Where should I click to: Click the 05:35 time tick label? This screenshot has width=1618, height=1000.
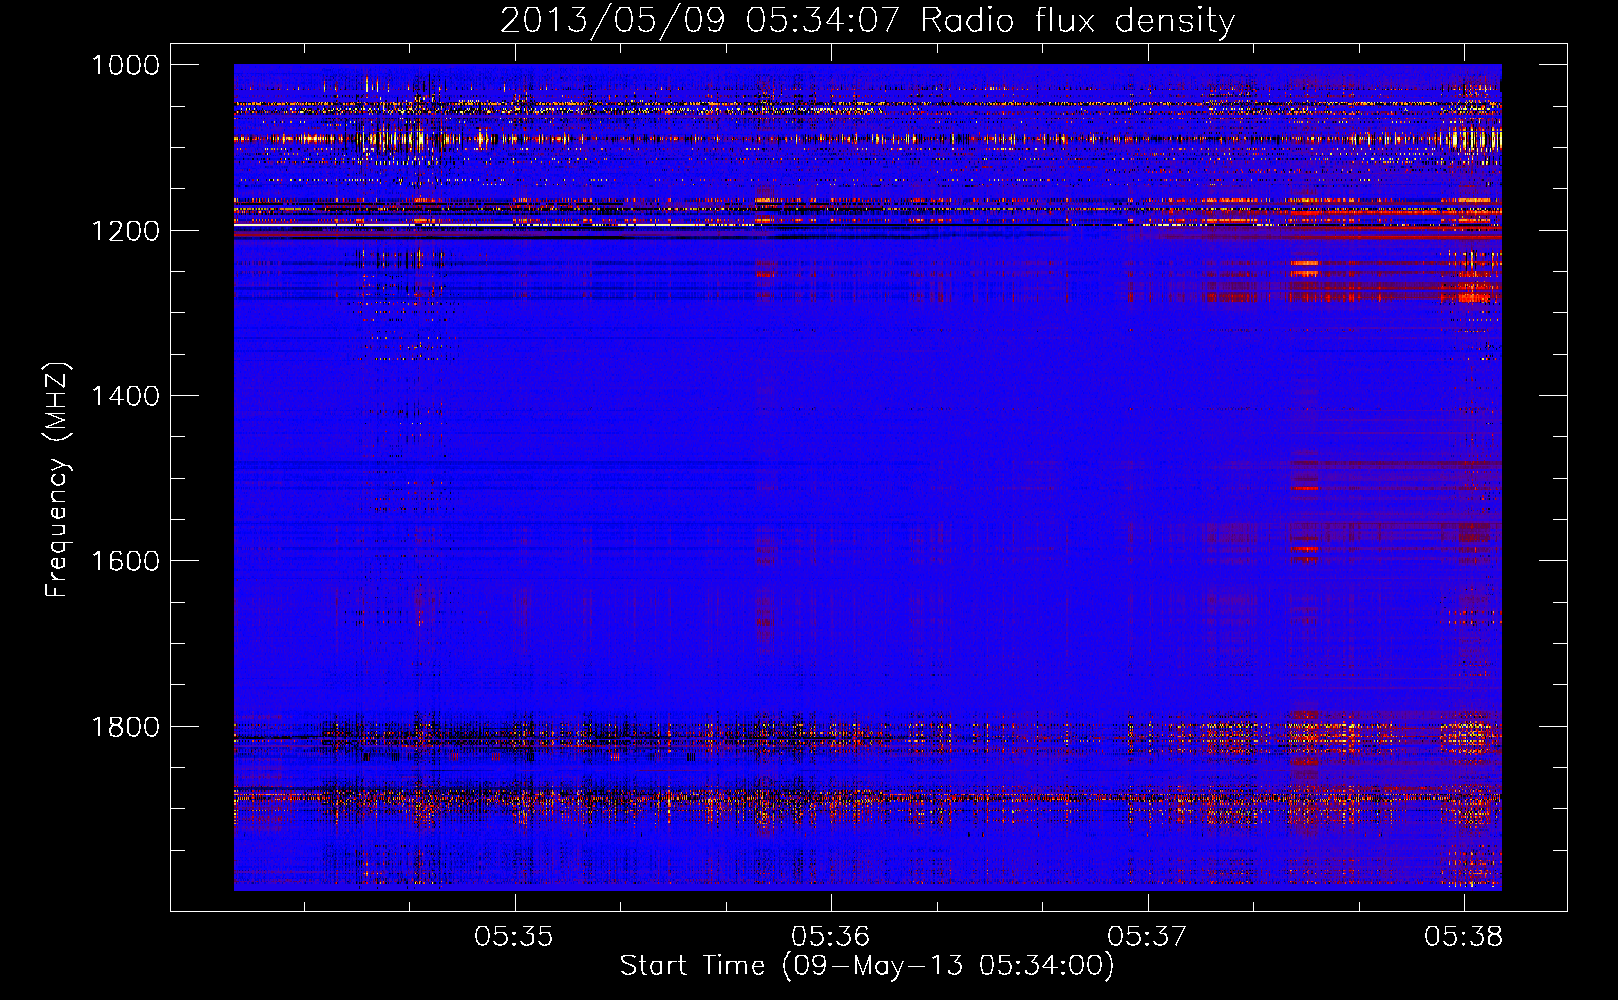click(x=514, y=937)
